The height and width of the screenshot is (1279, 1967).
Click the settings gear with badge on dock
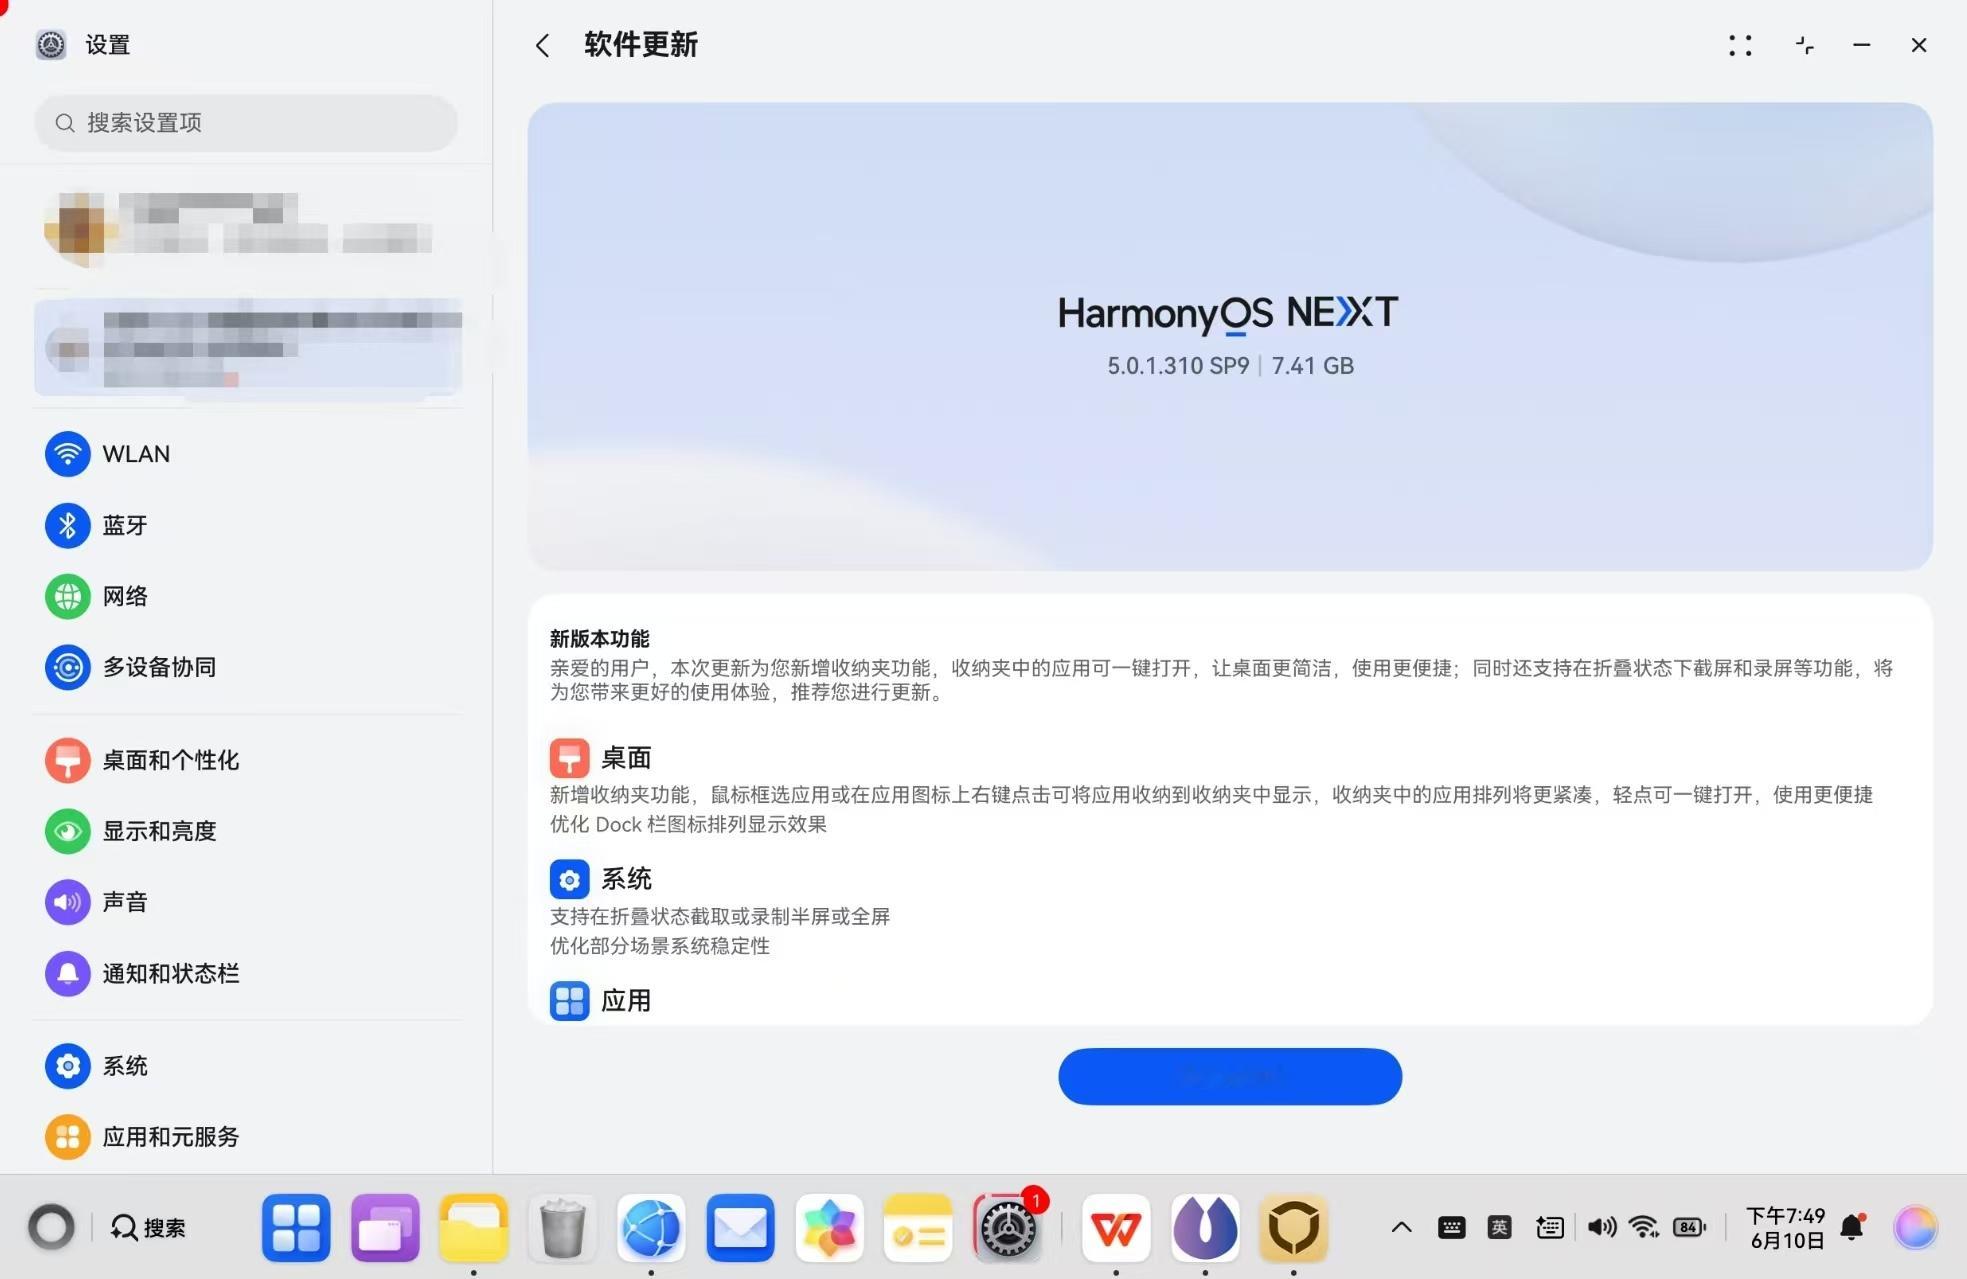coord(1007,1227)
